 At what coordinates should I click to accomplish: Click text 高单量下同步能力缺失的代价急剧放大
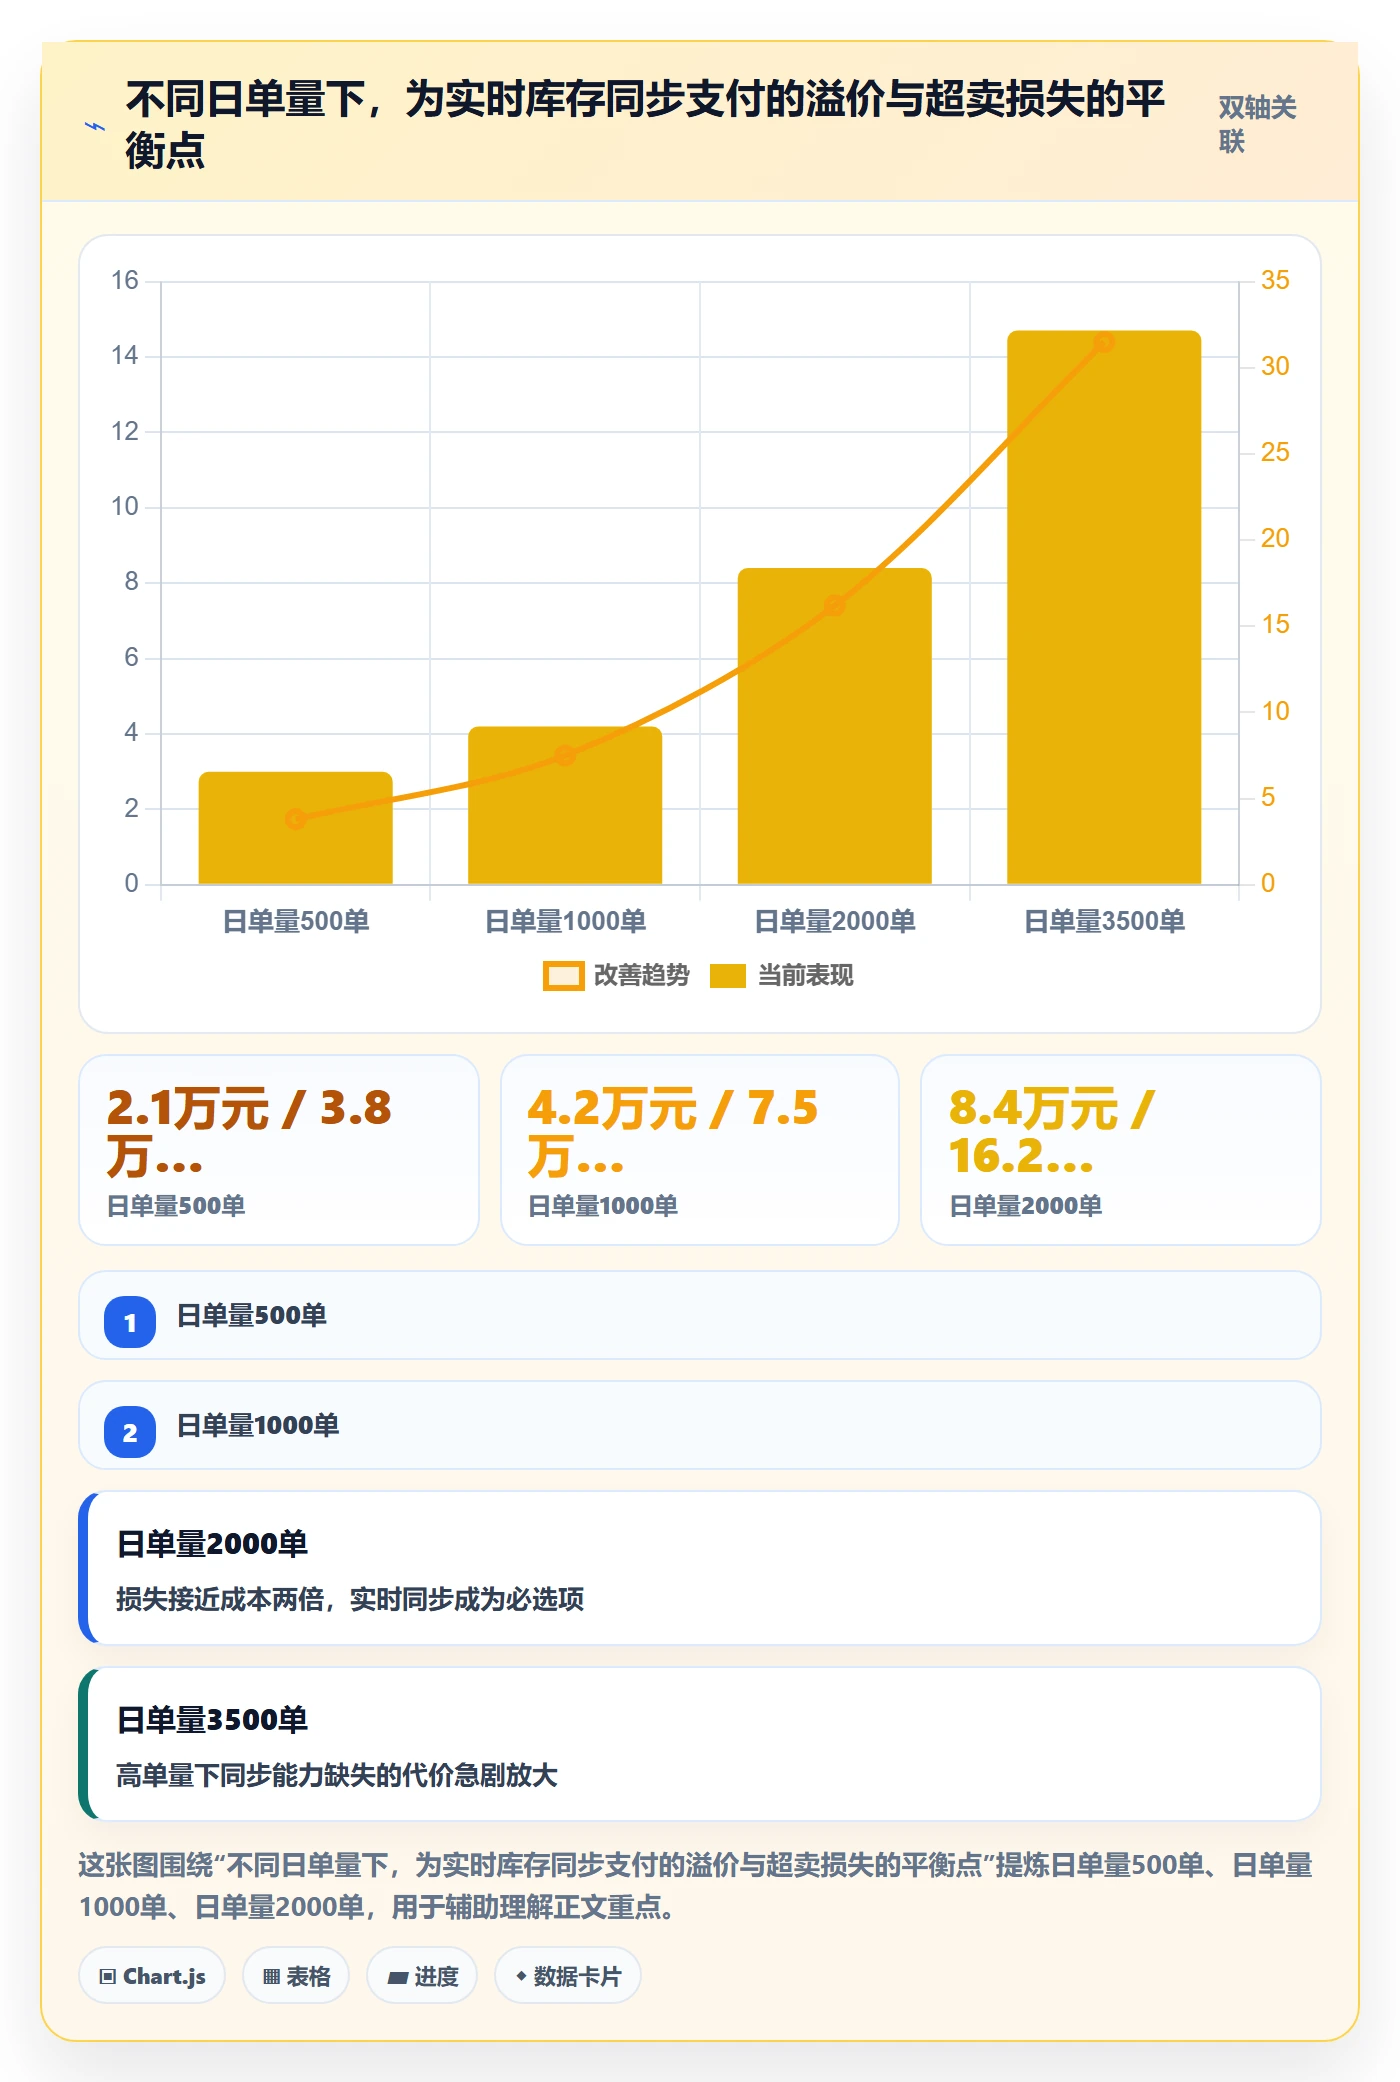pos(337,1775)
